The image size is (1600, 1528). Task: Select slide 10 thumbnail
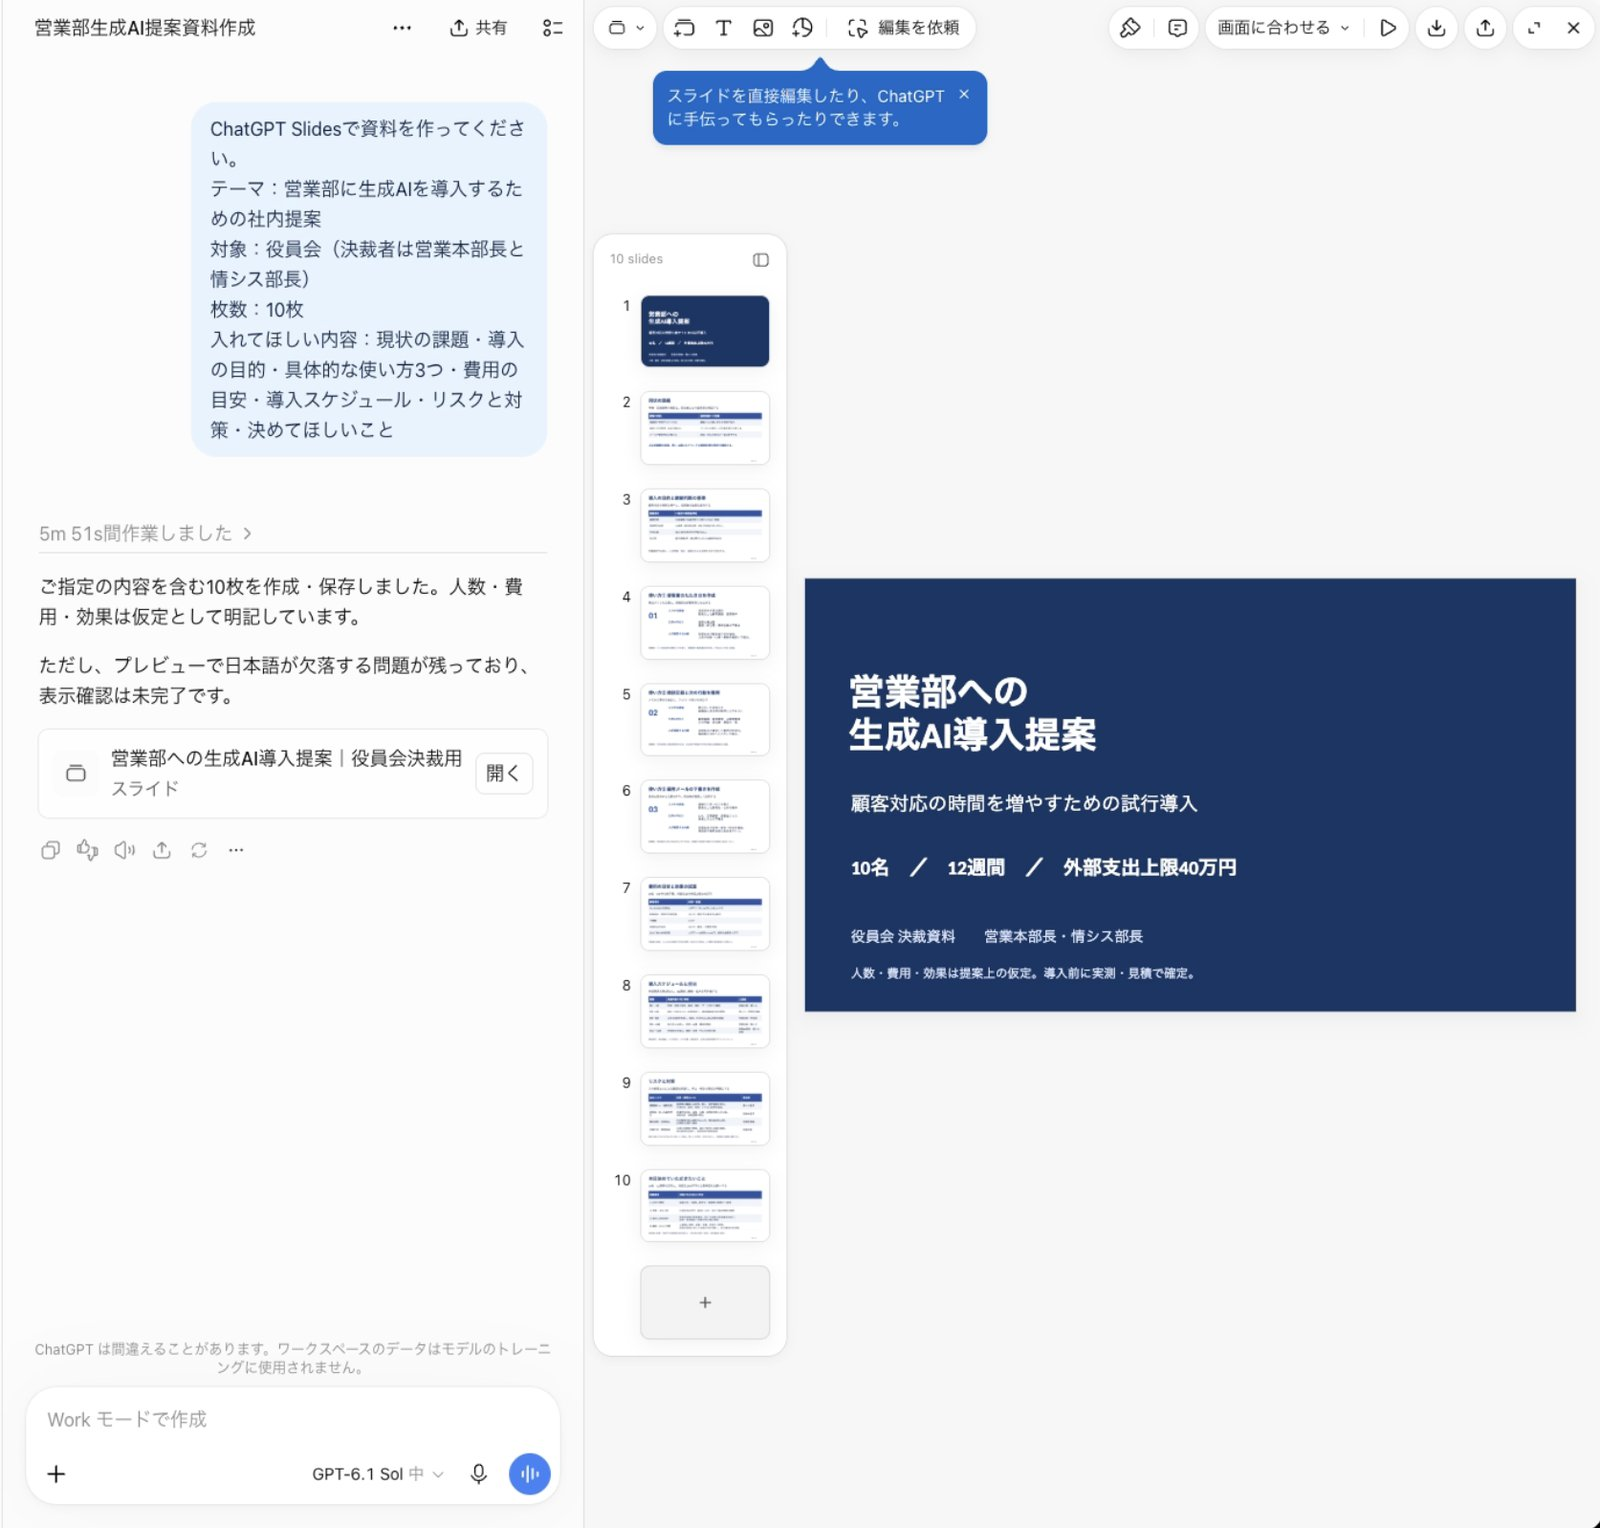705,1205
